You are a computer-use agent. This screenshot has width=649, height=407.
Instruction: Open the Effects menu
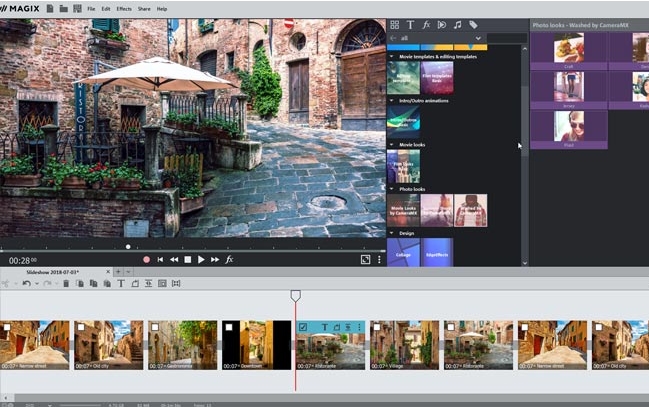point(124,9)
